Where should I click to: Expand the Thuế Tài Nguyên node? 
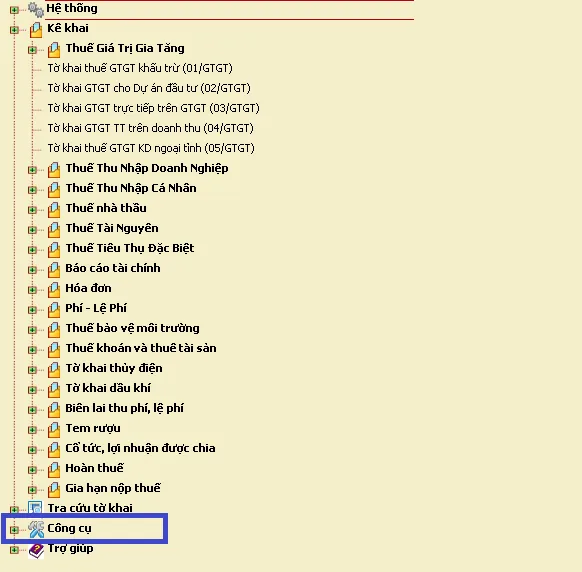tap(32, 230)
